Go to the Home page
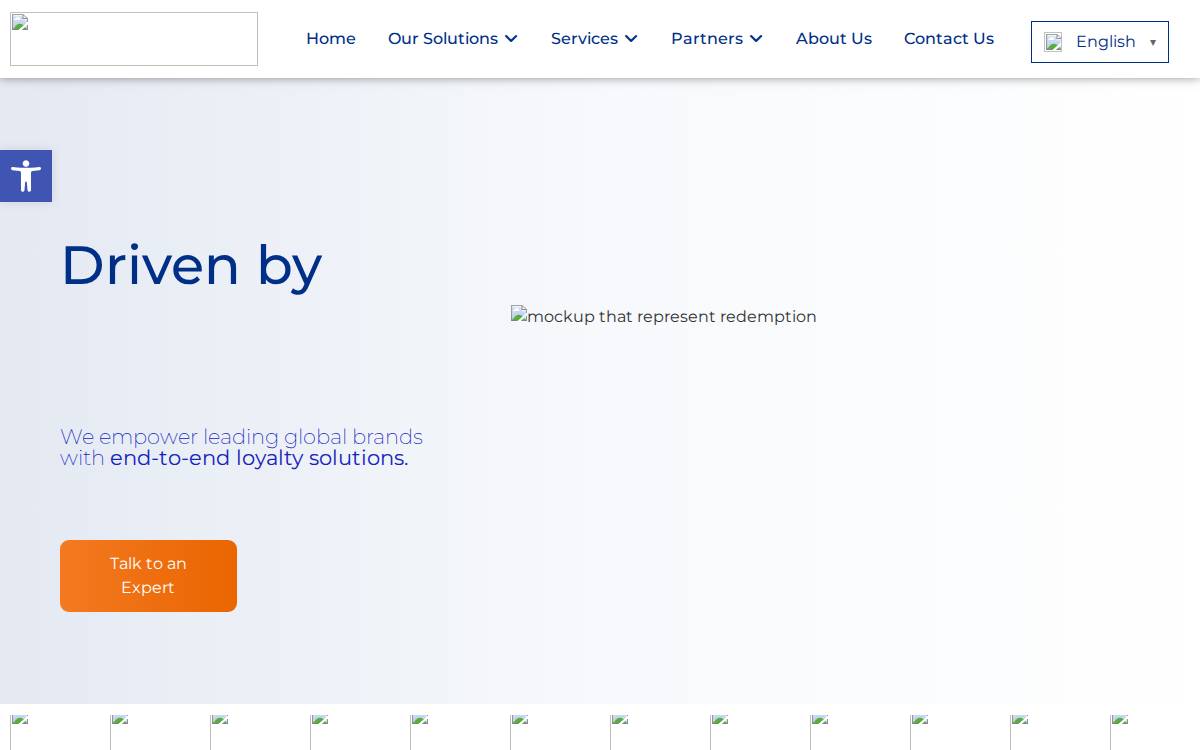1200x750 pixels. point(331,38)
